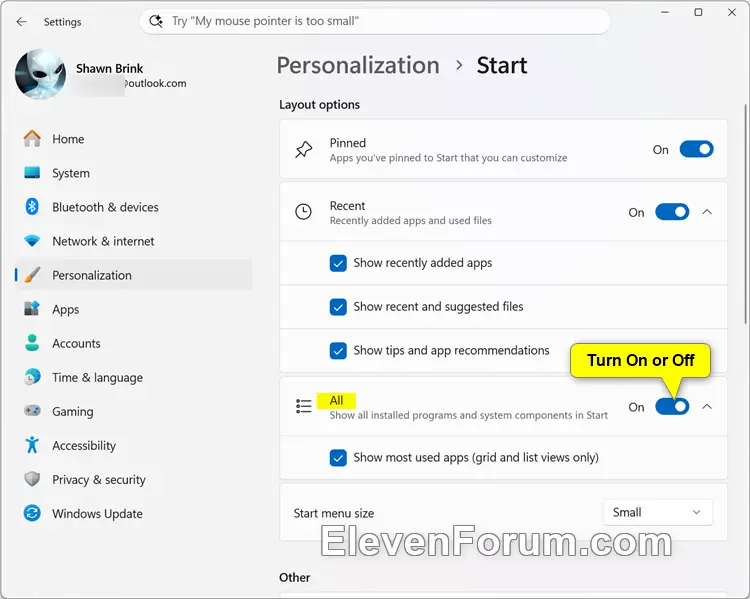Click the Start menu size label
750x599 pixels.
334,513
